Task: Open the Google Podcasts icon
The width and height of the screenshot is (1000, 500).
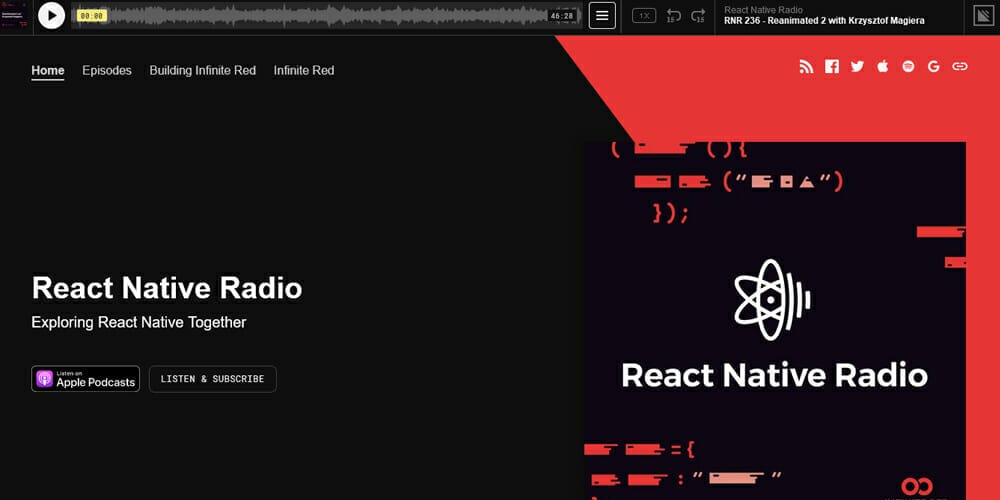Action: 934,66
